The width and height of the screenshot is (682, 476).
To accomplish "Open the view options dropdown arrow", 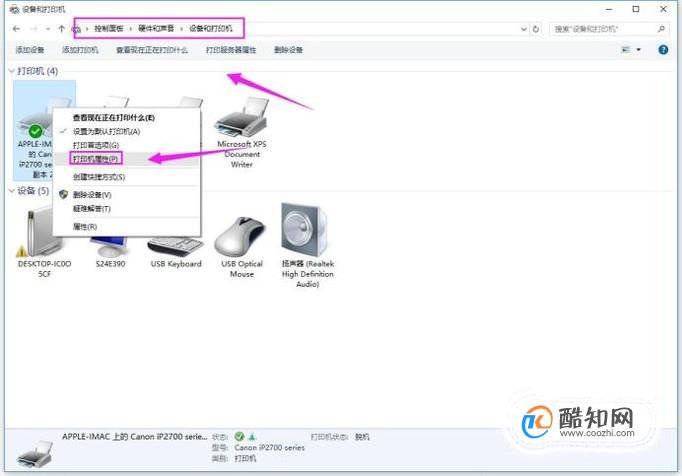I will point(639,50).
